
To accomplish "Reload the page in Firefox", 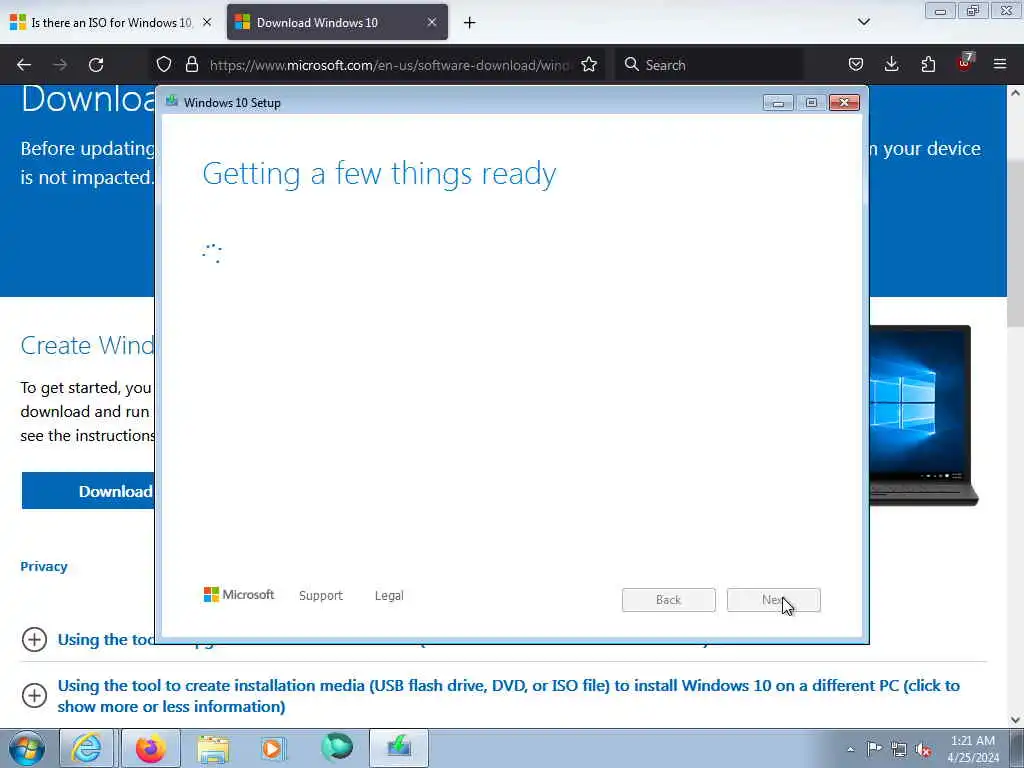I will (96, 65).
